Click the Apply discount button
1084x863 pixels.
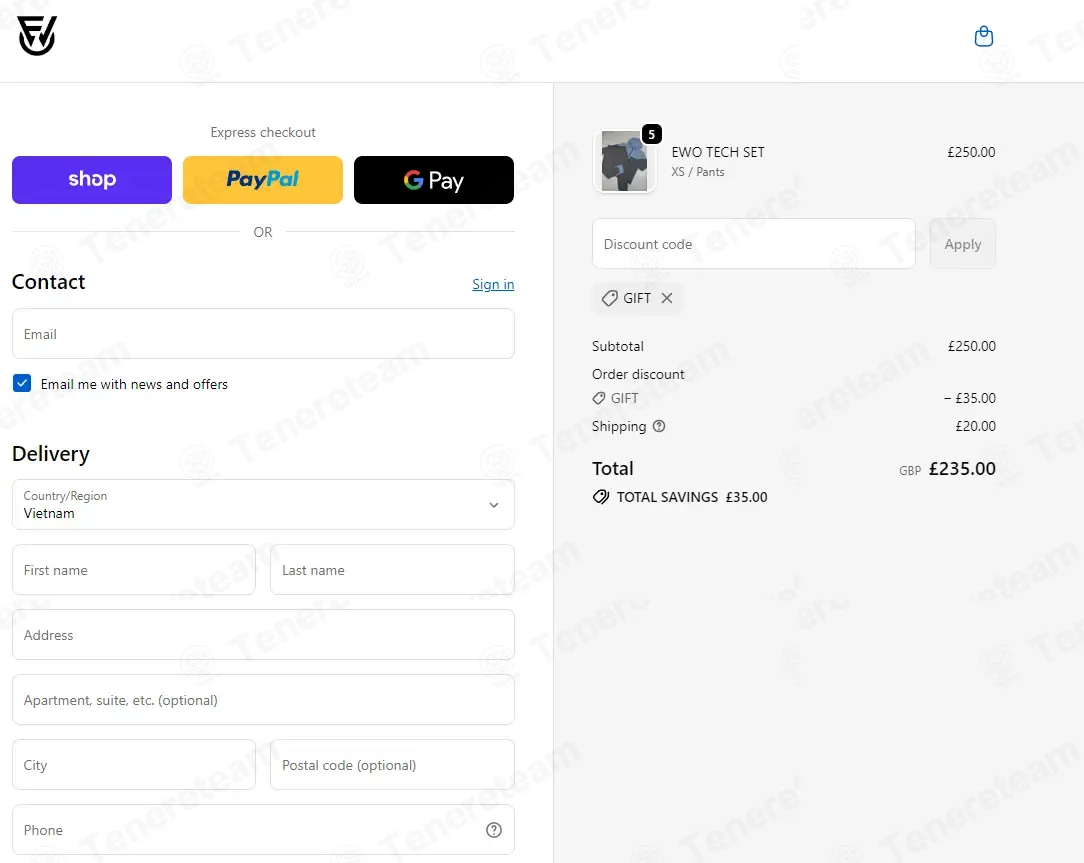(x=962, y=244)
